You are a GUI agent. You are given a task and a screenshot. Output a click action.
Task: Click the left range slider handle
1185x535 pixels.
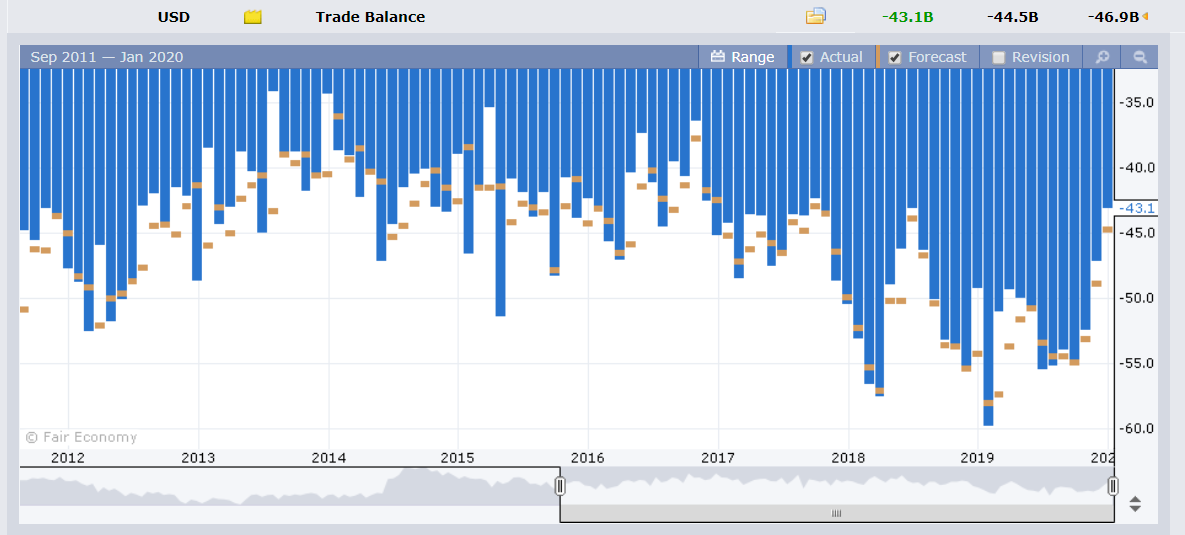(560, 486)
